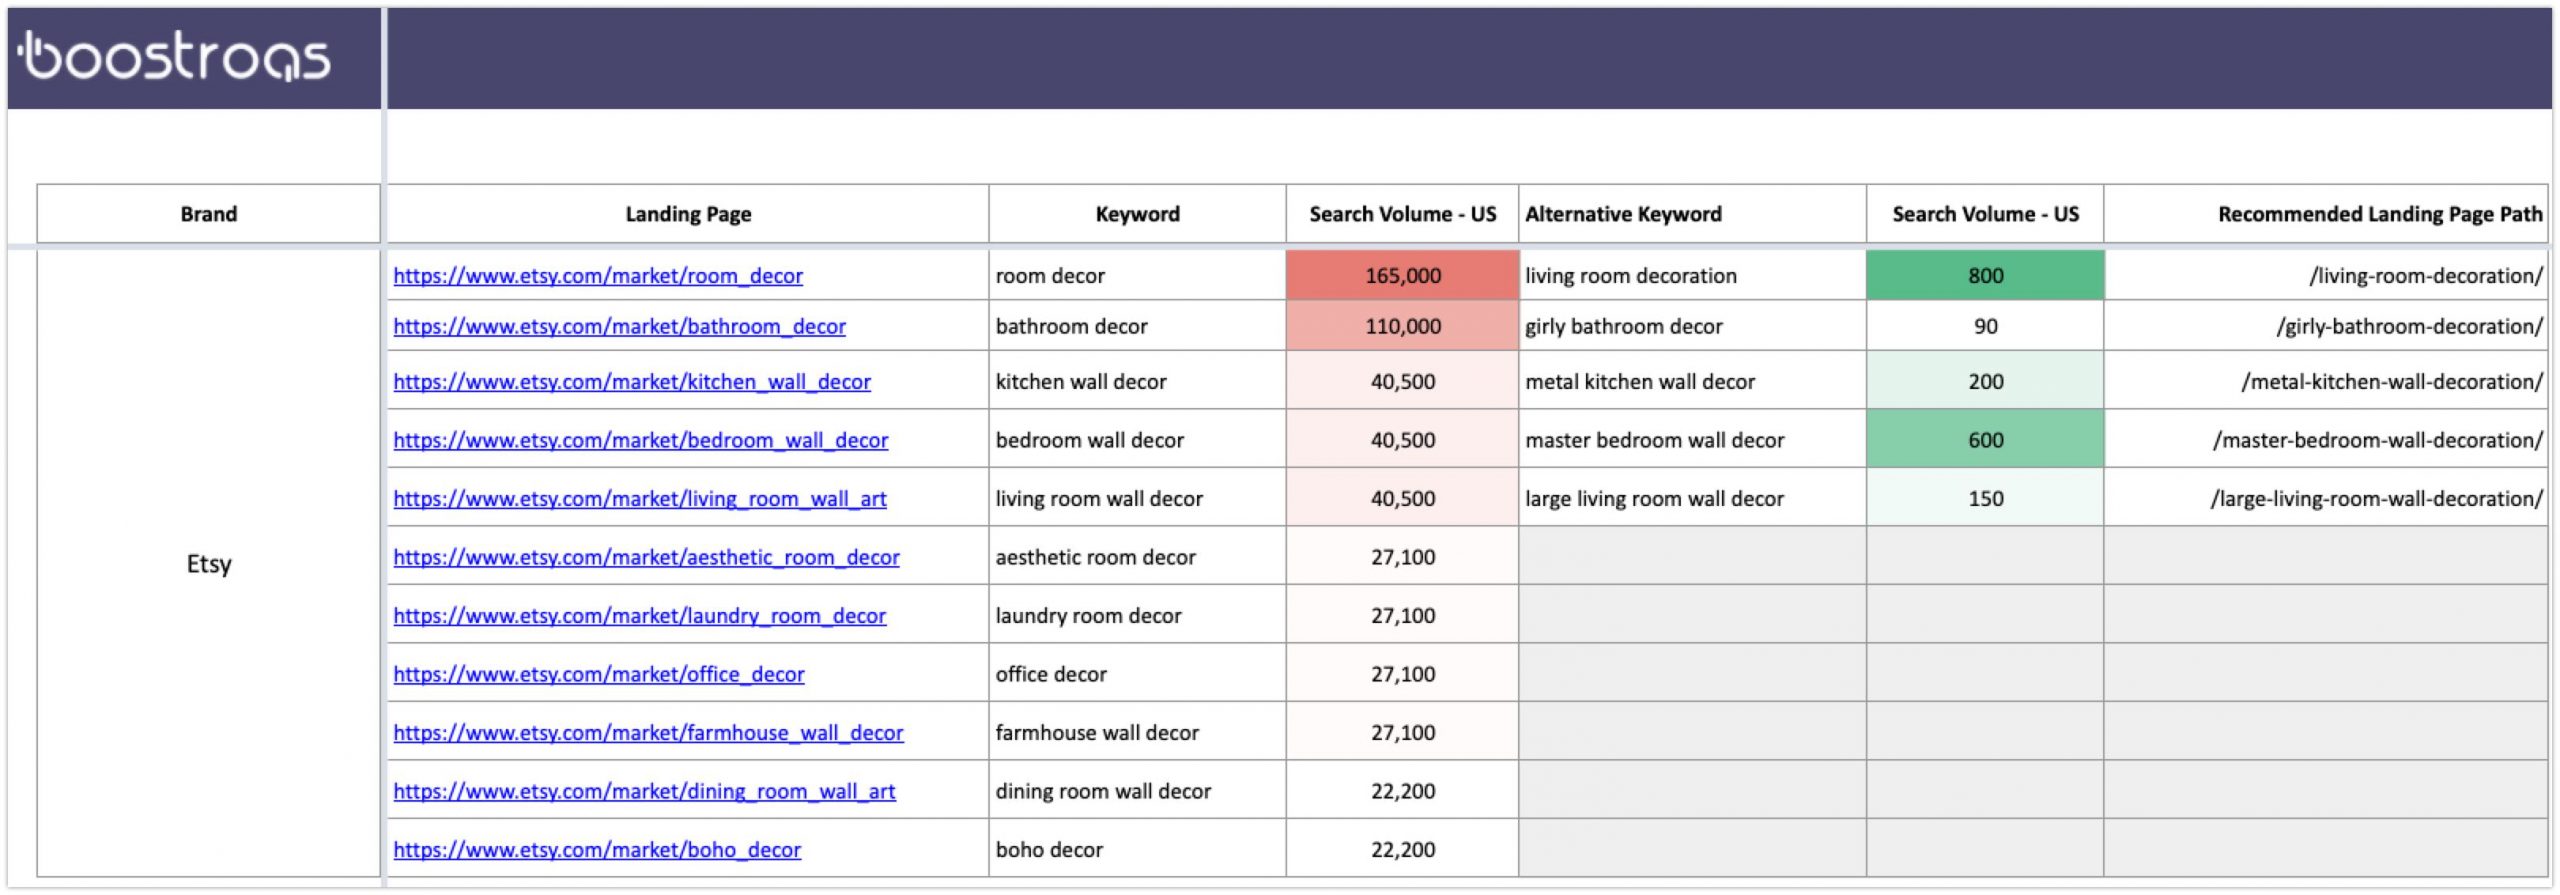Open the Etsy office_decor market link
The height and width of the screenshot is (895, 2560).
(599, 675)
